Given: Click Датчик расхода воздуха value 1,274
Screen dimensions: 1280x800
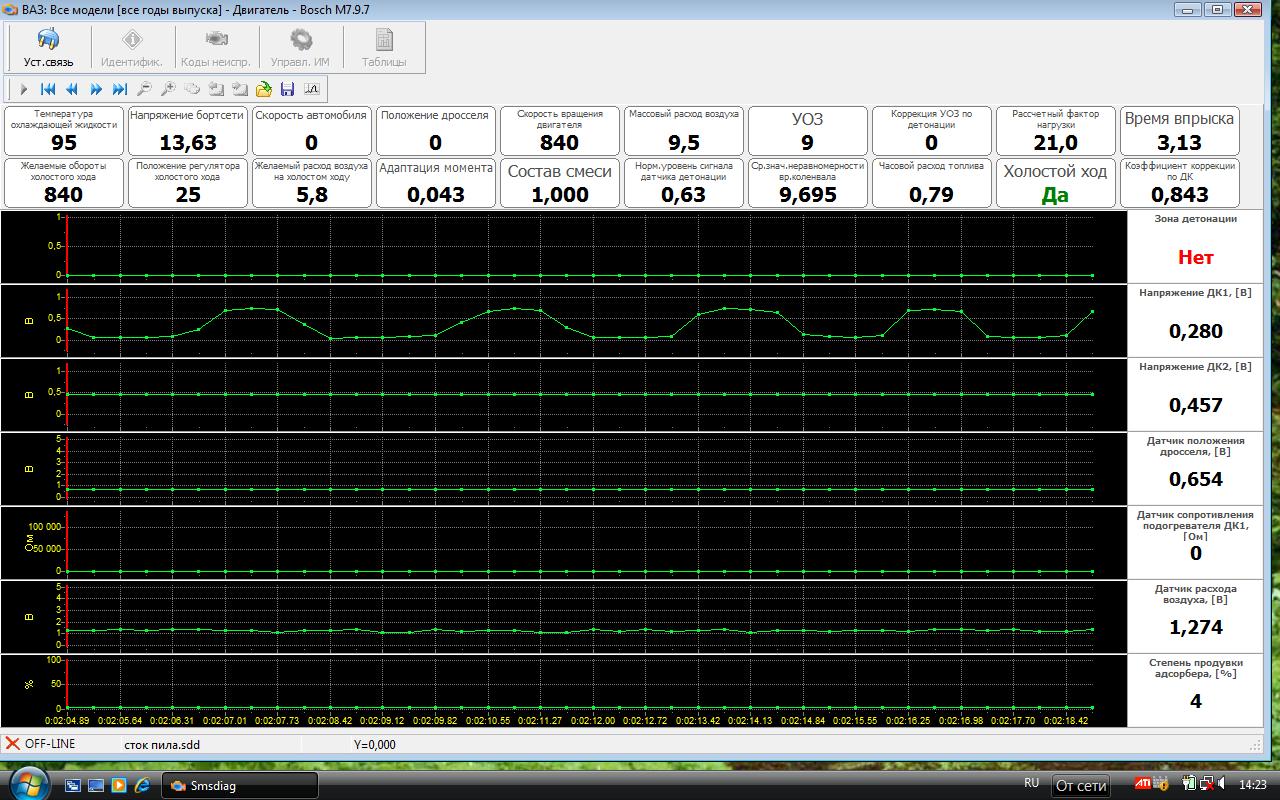Looking at the screenshot, I should (x=1195, y=627).
